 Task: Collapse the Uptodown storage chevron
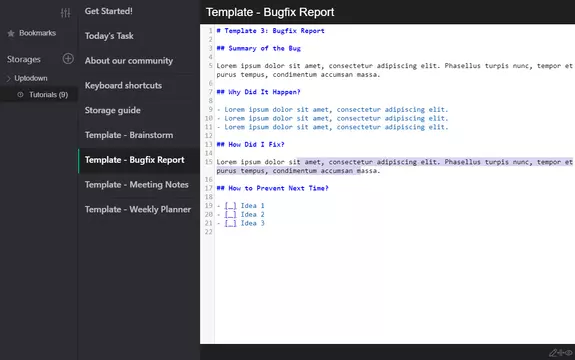[x=8, y=78]
